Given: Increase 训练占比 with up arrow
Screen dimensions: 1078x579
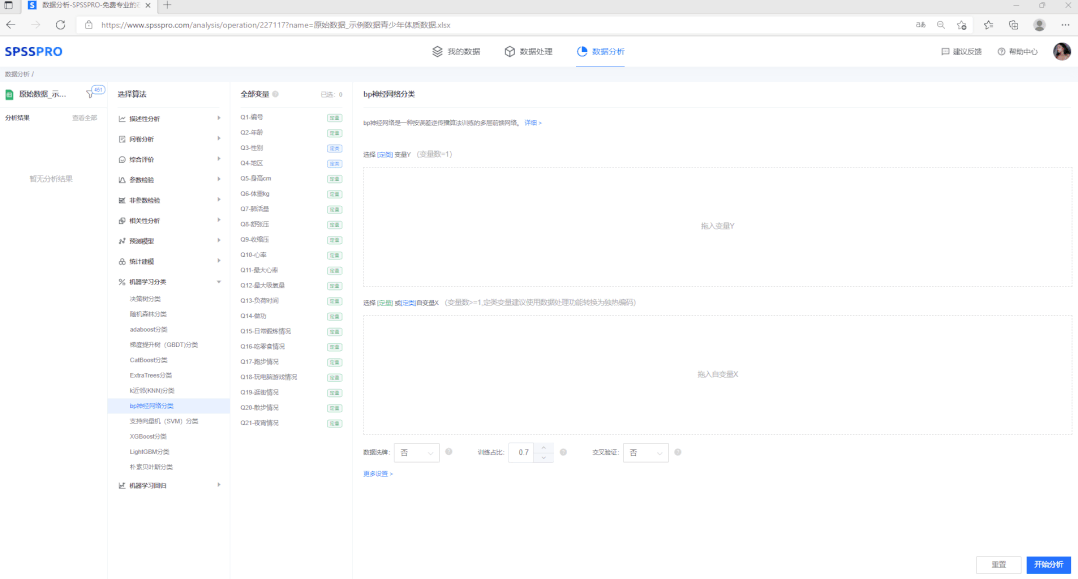Looking at the screenshot, I should tap(543, 448).
